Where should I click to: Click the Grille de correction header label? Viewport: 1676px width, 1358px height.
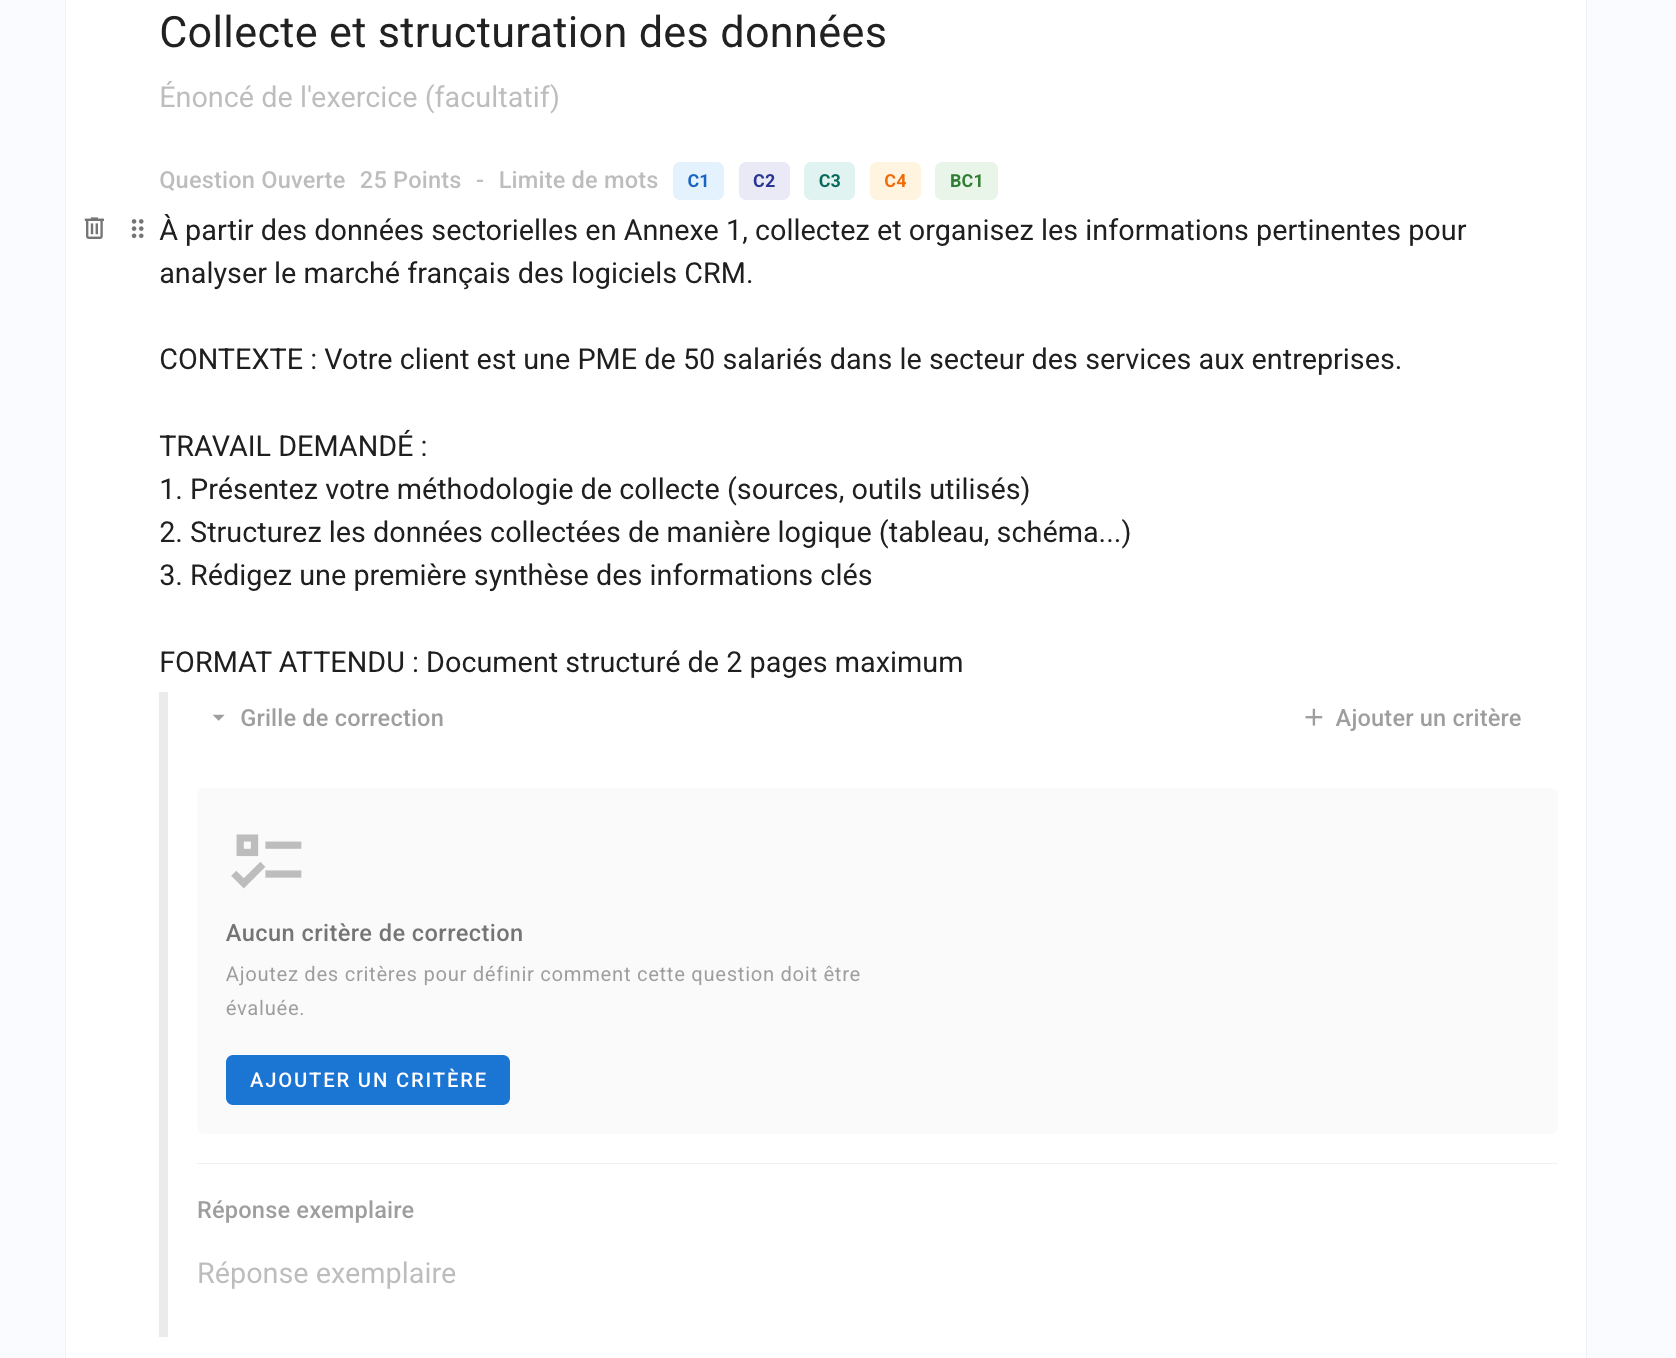pyautogui.click(x=342, y=718)
